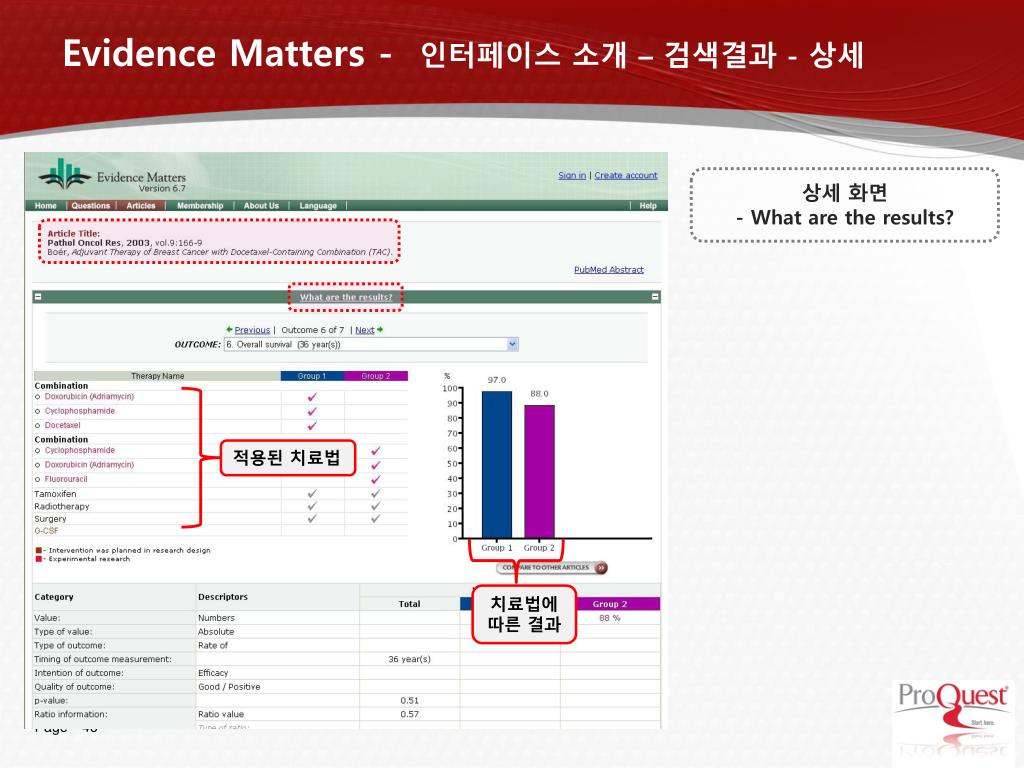Collapse section using right minus icon
The image size is (1024, 768).
[x=655, y=296]
